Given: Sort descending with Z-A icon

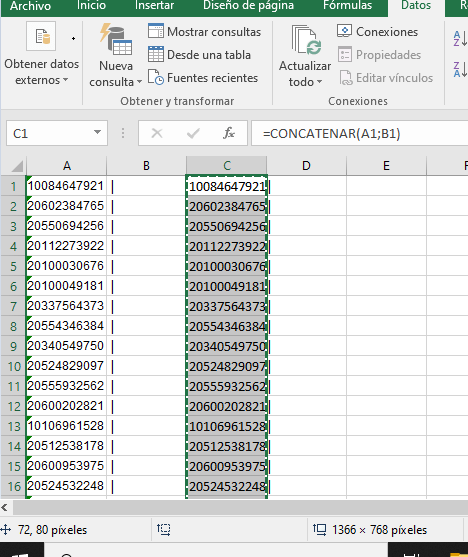Looking at the screenshot, I should 460,69.
